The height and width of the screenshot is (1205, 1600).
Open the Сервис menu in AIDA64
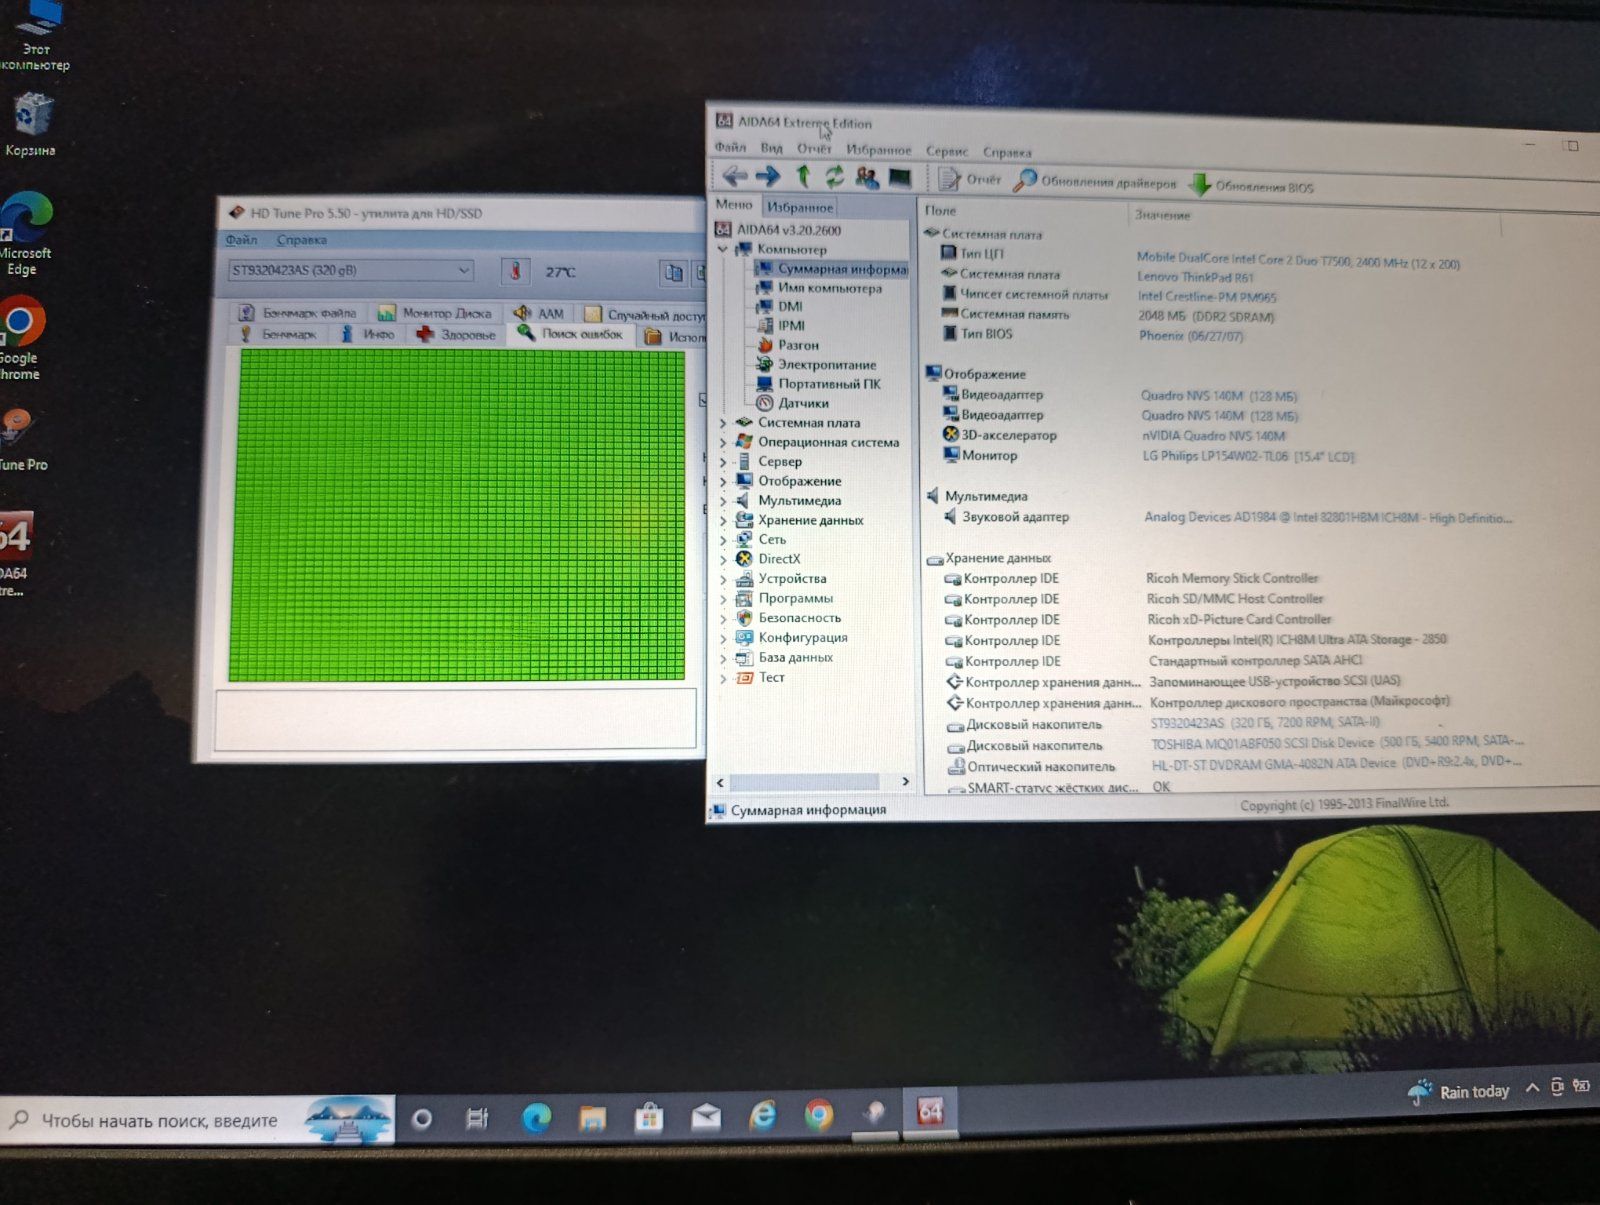coord(946,151)
